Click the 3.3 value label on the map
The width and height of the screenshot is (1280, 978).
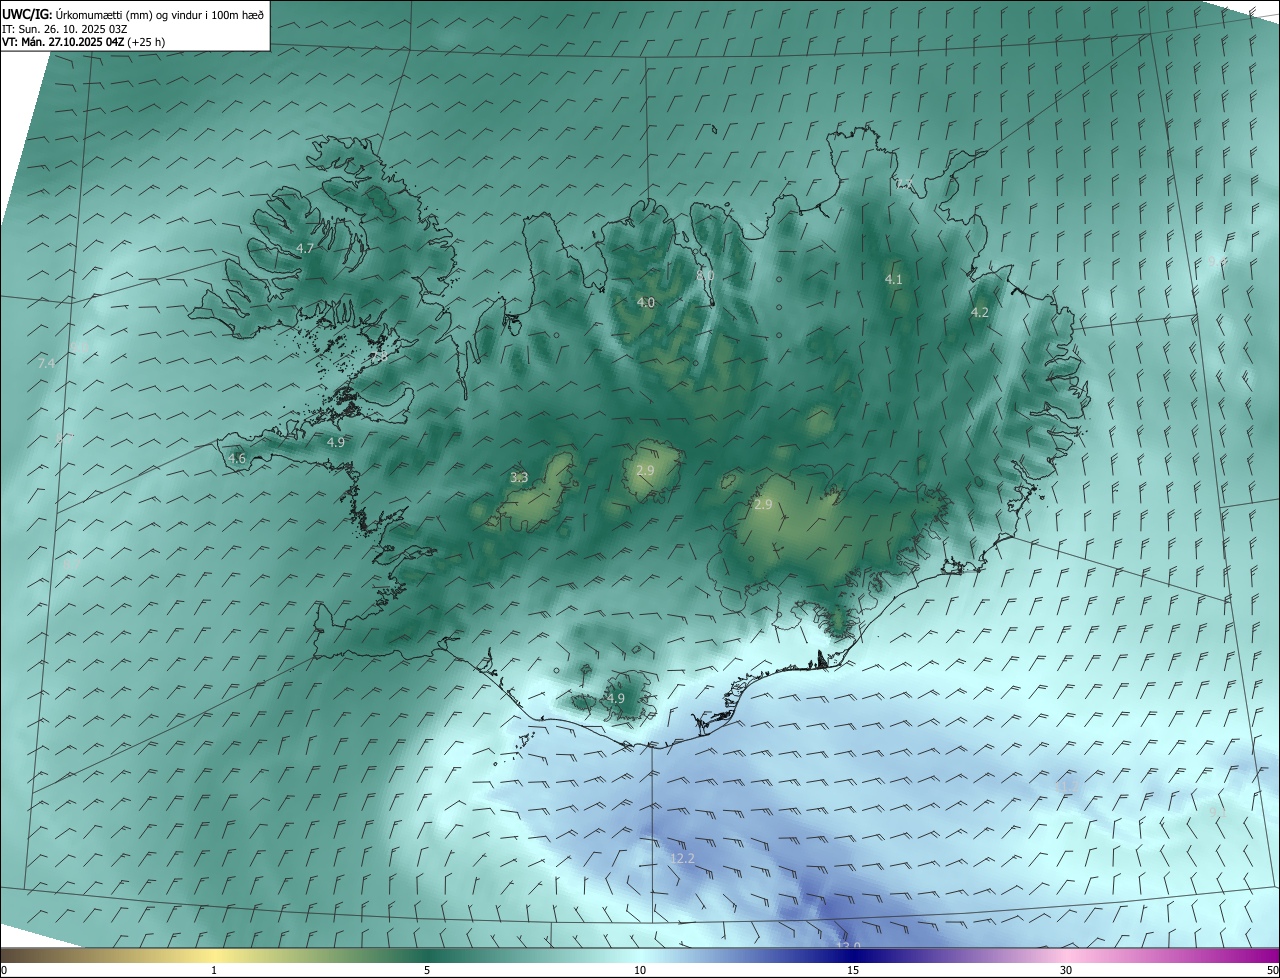point(519,478)
